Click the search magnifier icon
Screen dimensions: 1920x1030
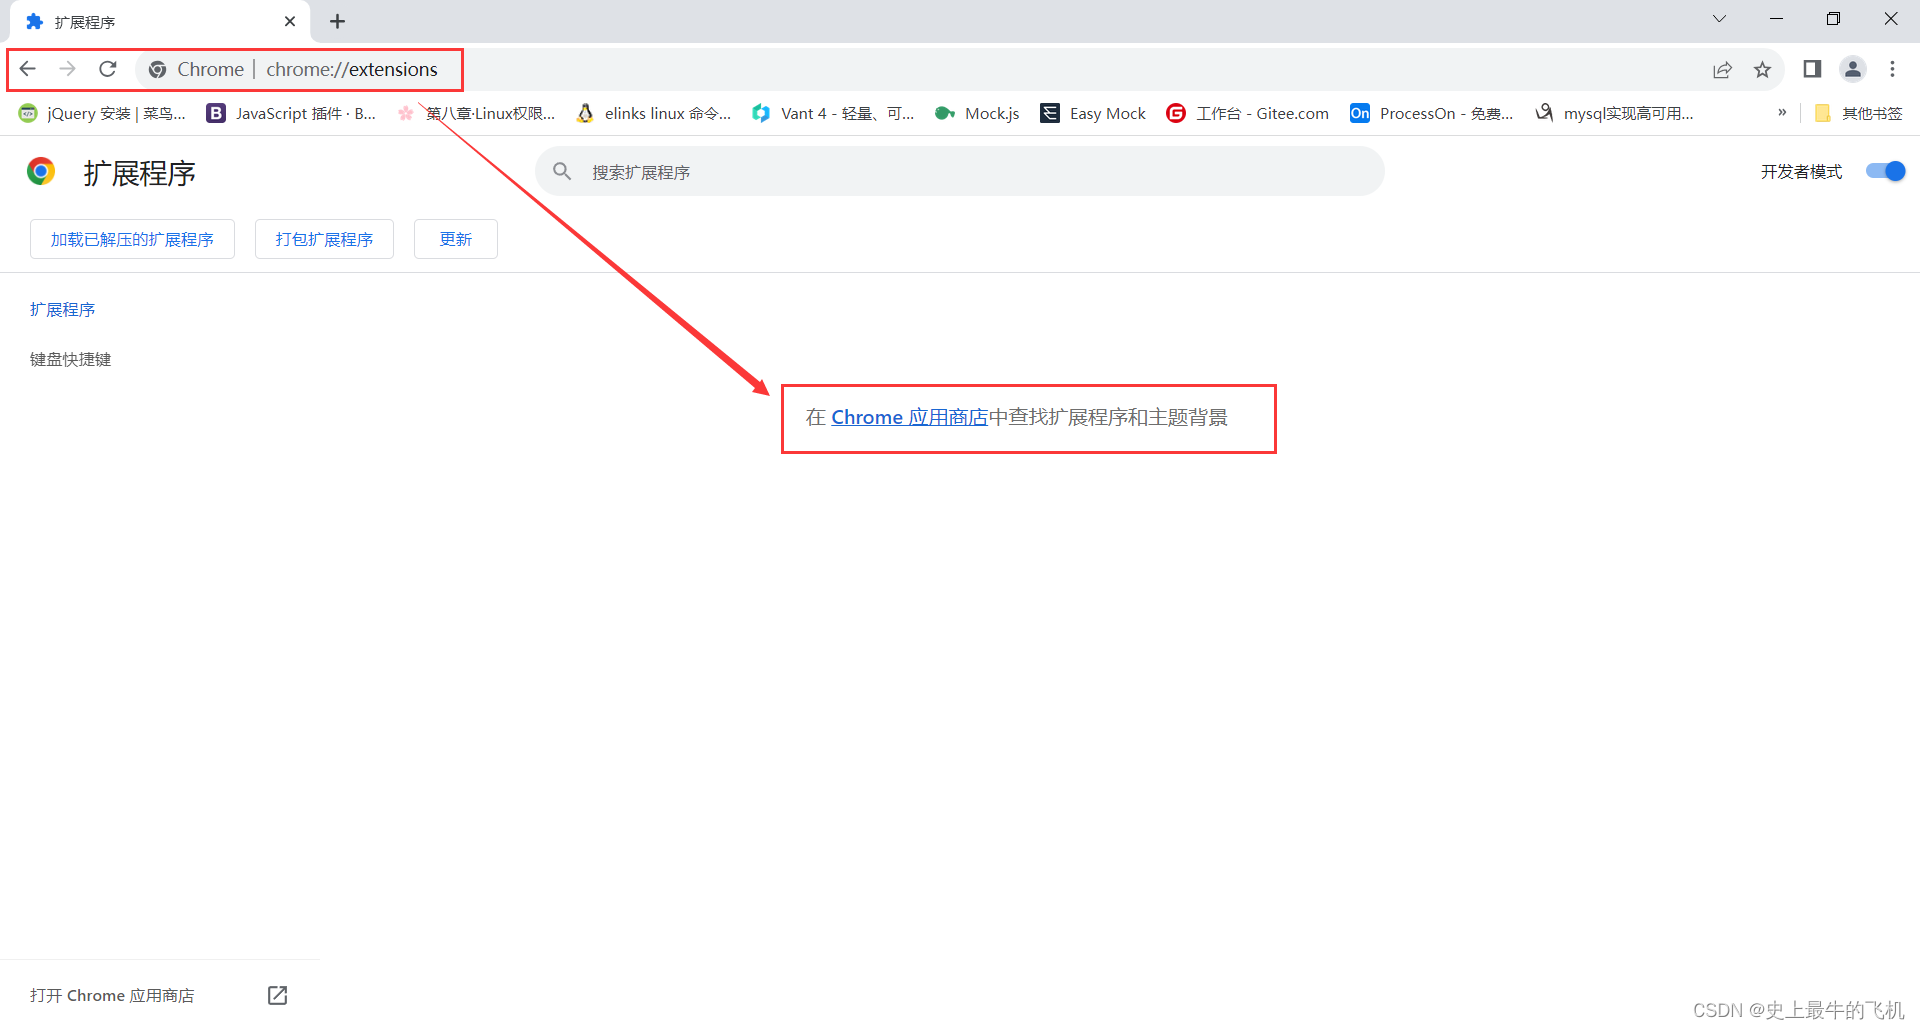[562, 171]
